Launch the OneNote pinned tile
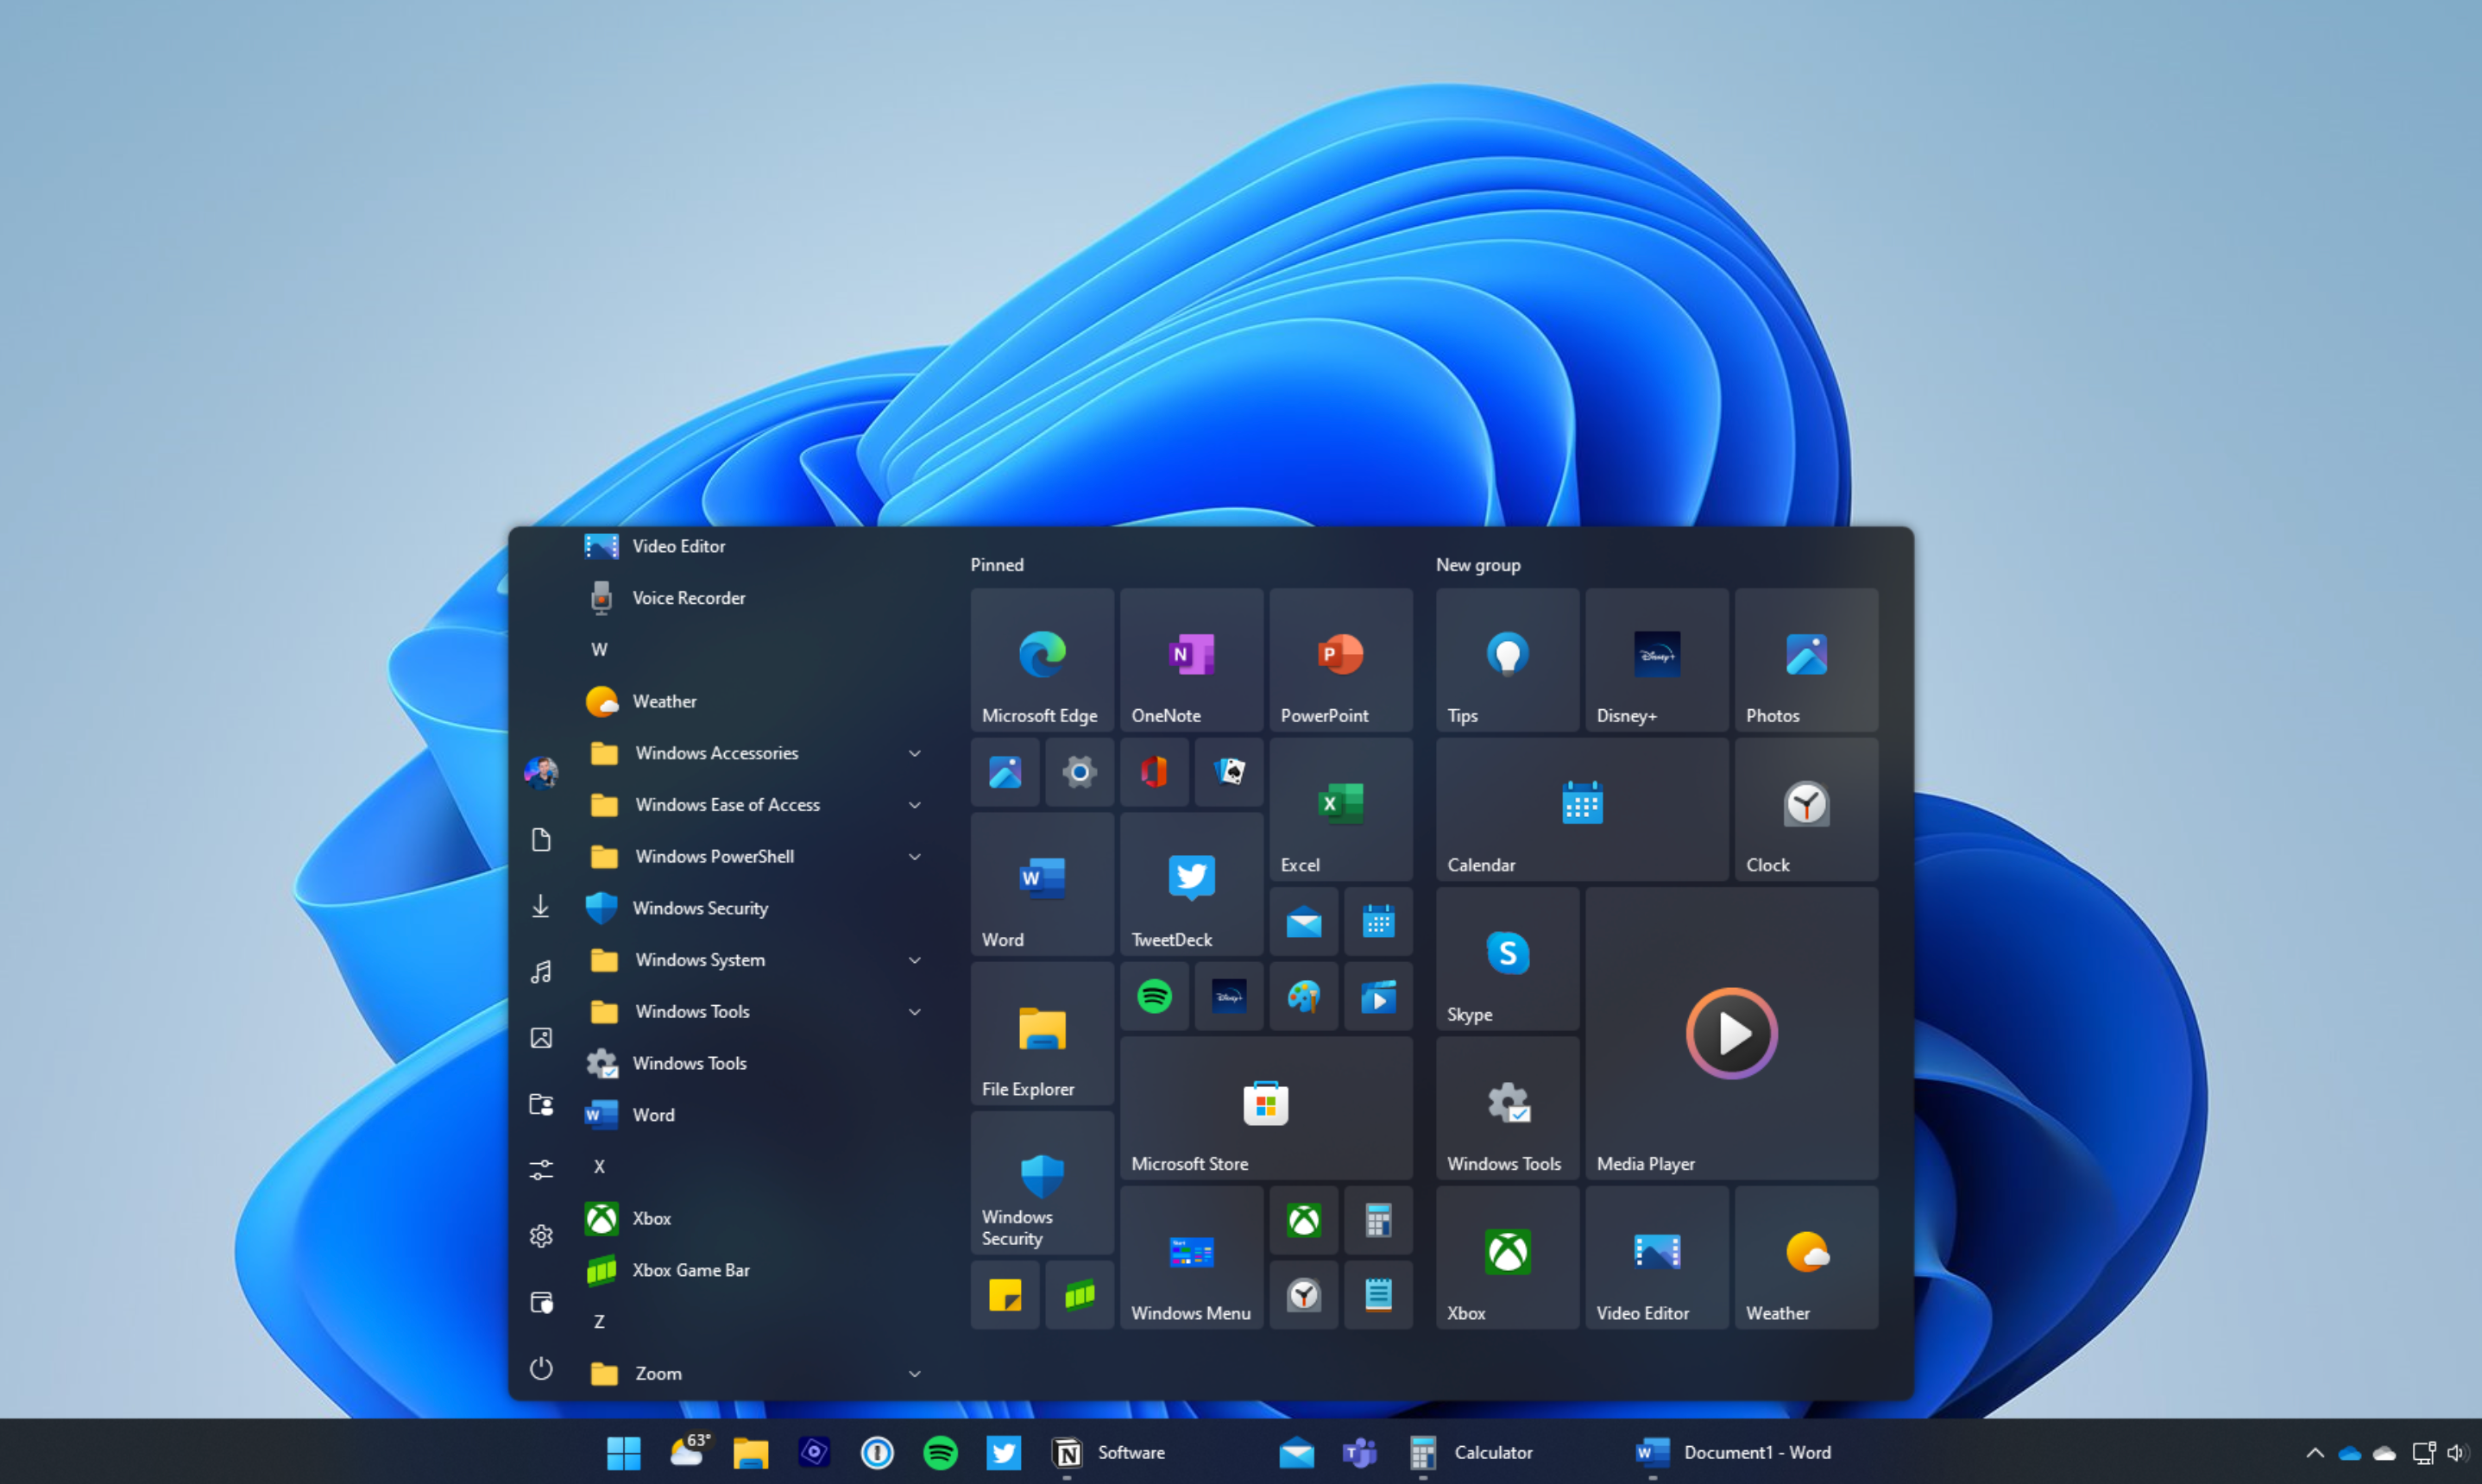The height and width of the screenshot is (1484, 2482). [x=1191, y=659]
